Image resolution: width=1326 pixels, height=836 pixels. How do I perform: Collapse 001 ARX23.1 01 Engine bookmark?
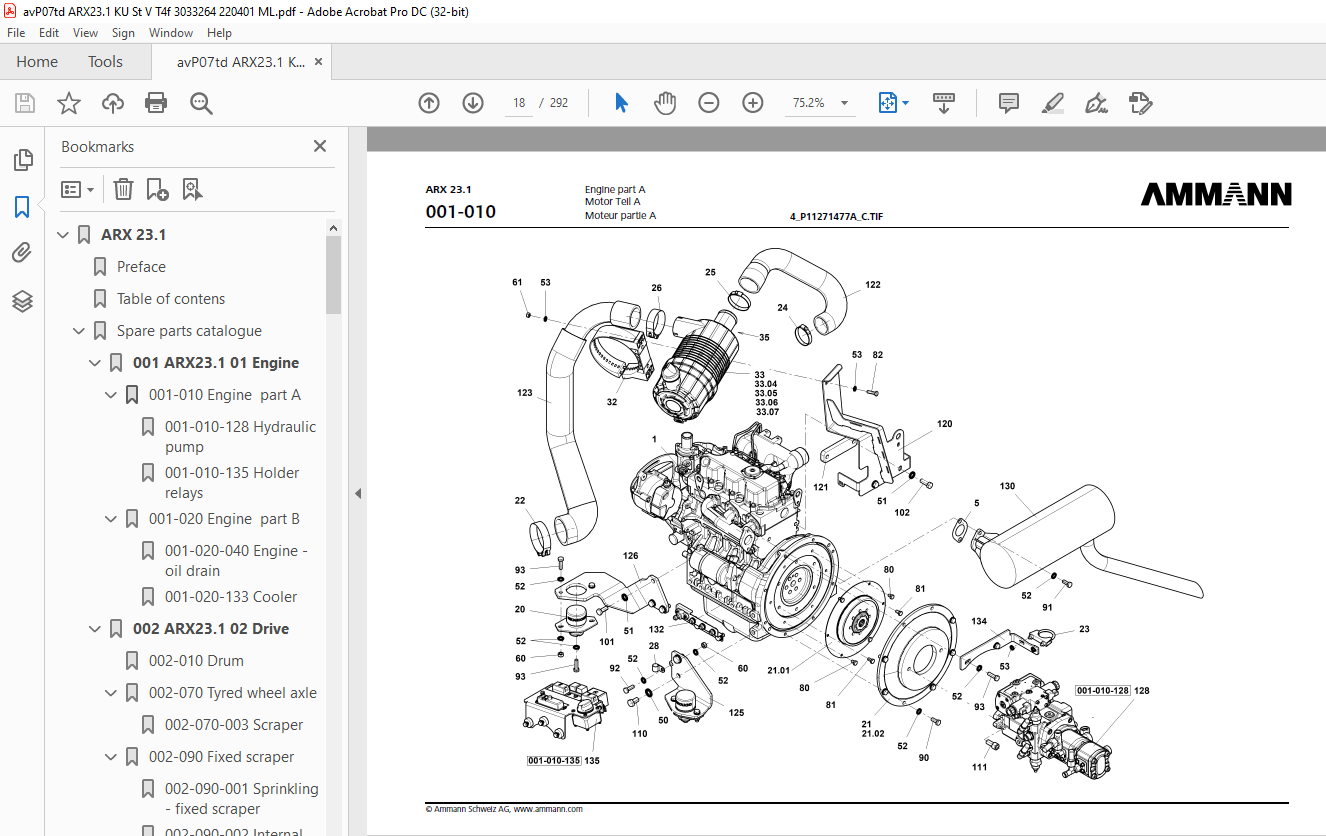pyautogui.click(x=95, y=363)
